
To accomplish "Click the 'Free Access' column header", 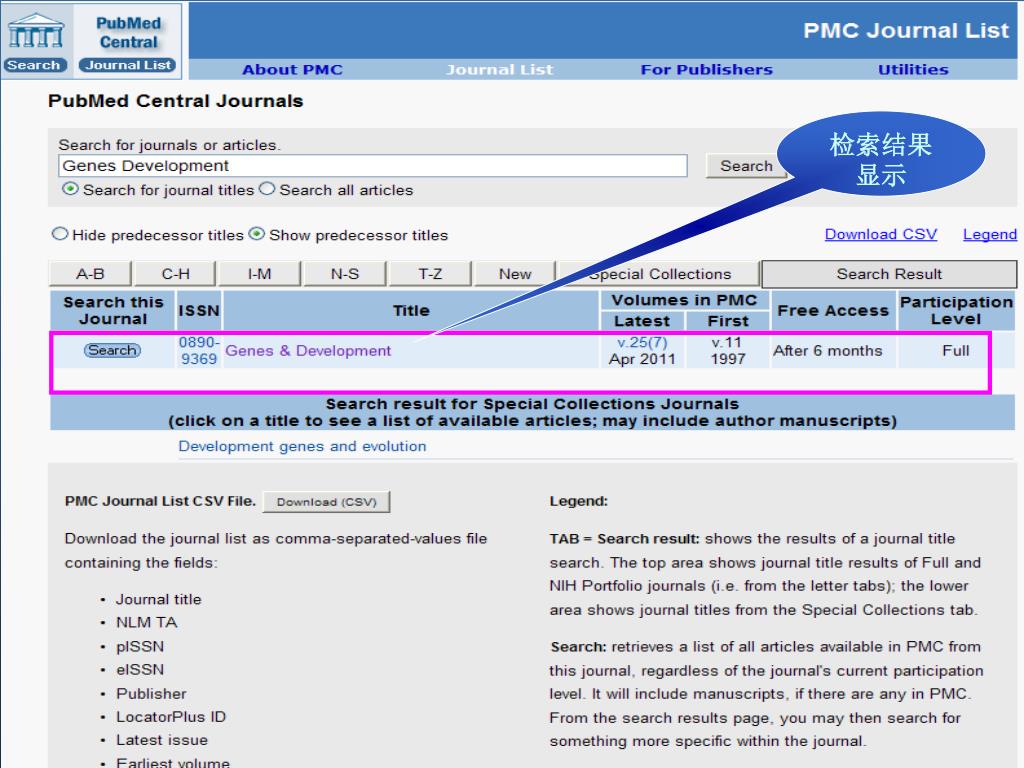I will [x=833, y=310].
